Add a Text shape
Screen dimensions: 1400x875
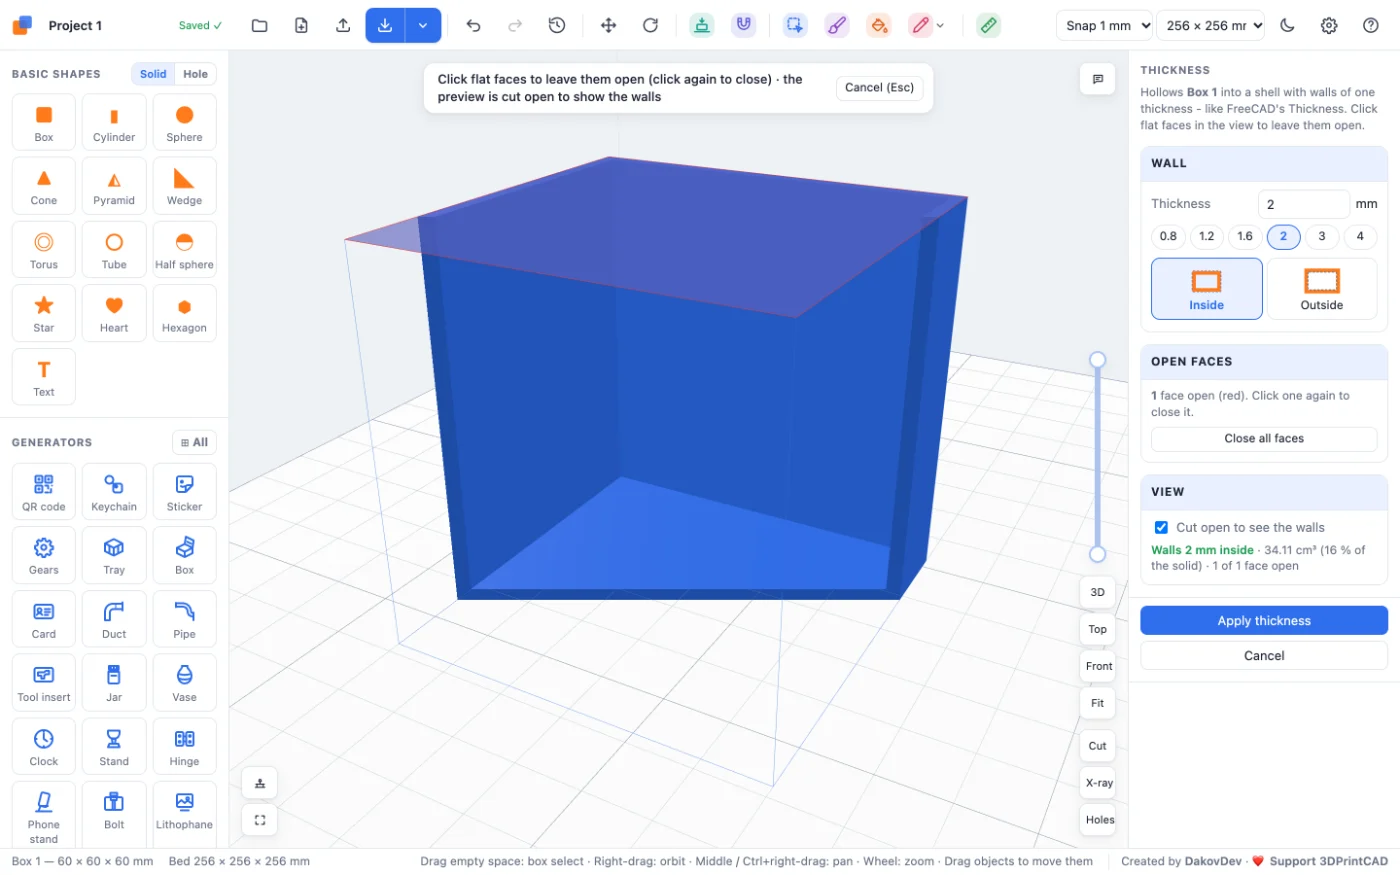click(x=44, y=377)
